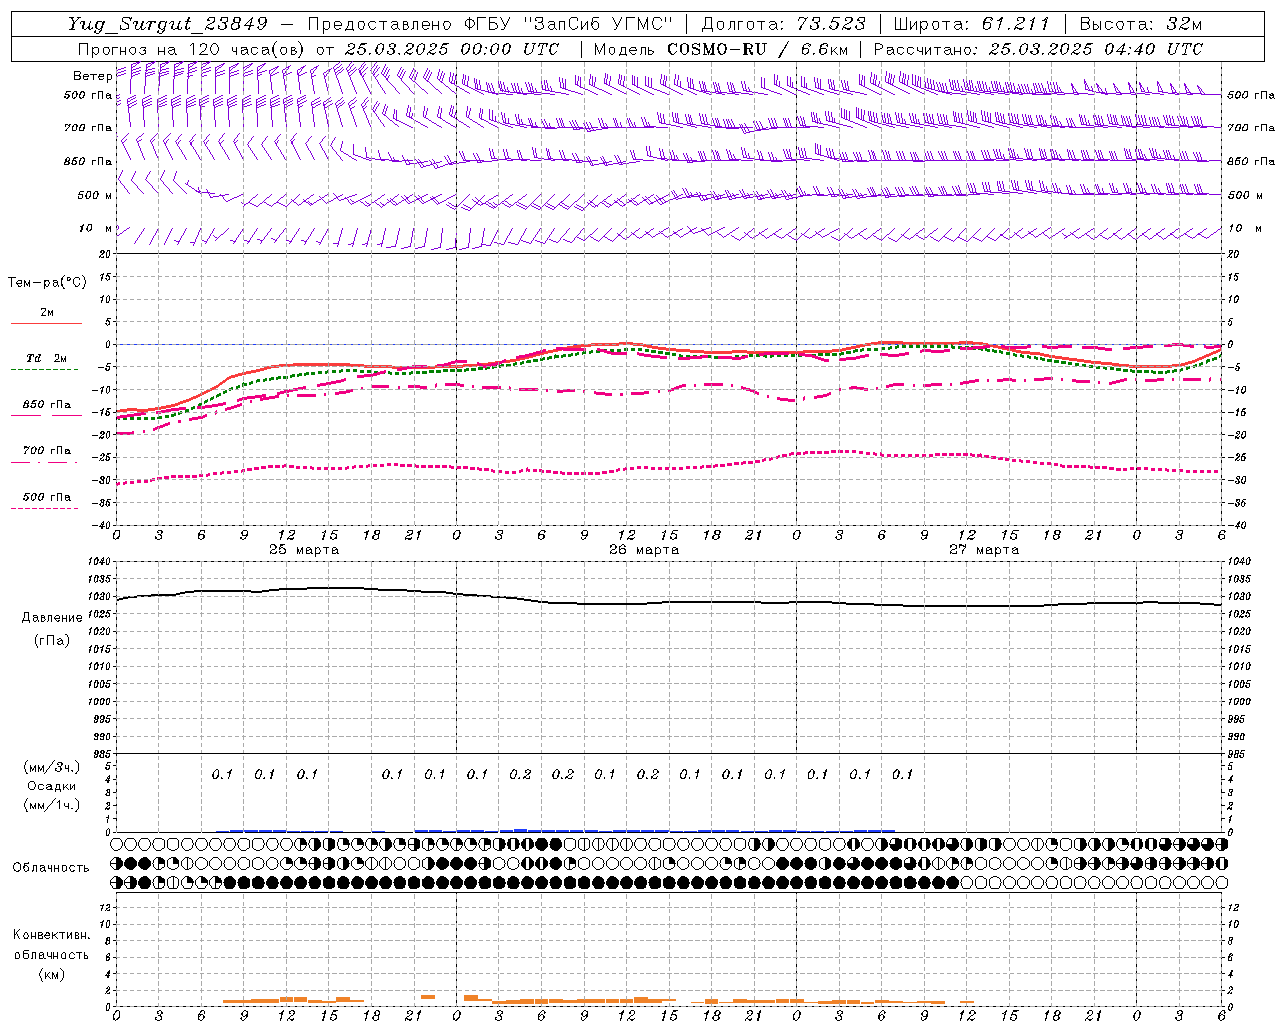1280x1024 pixels.
Task: Click the solid red 2м legend line
Action: click(46, 323)
